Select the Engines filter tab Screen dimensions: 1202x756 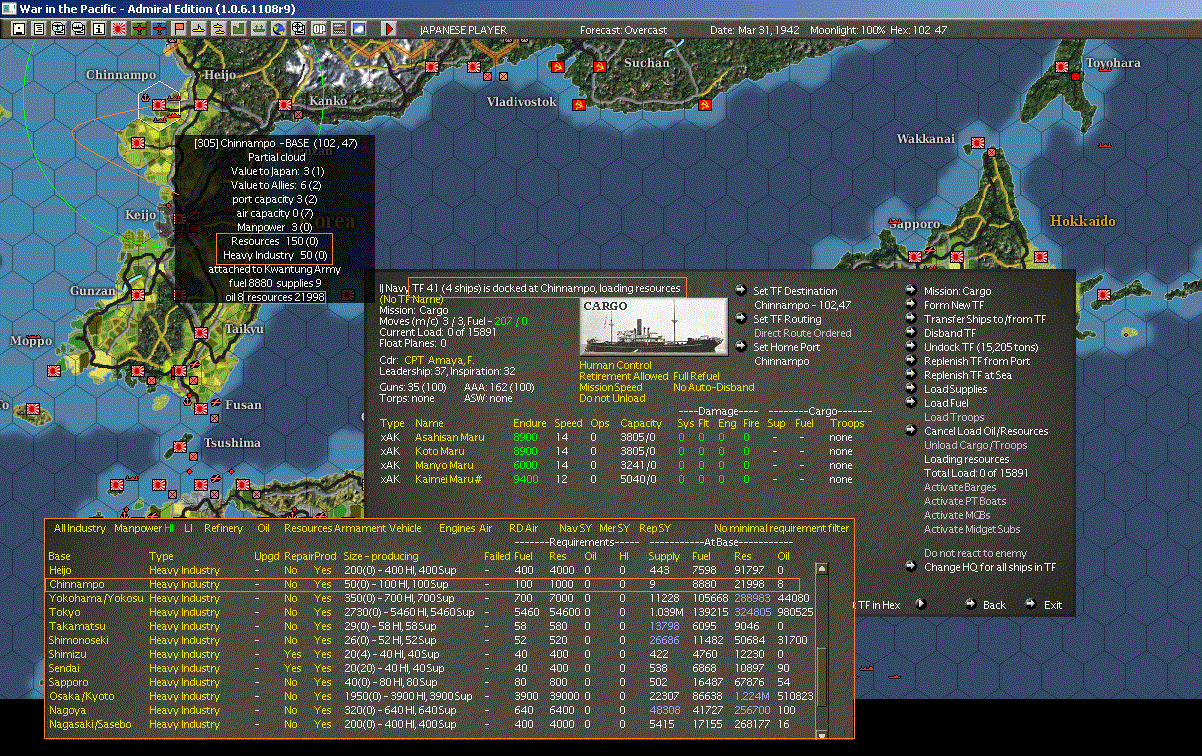point(458,528)
